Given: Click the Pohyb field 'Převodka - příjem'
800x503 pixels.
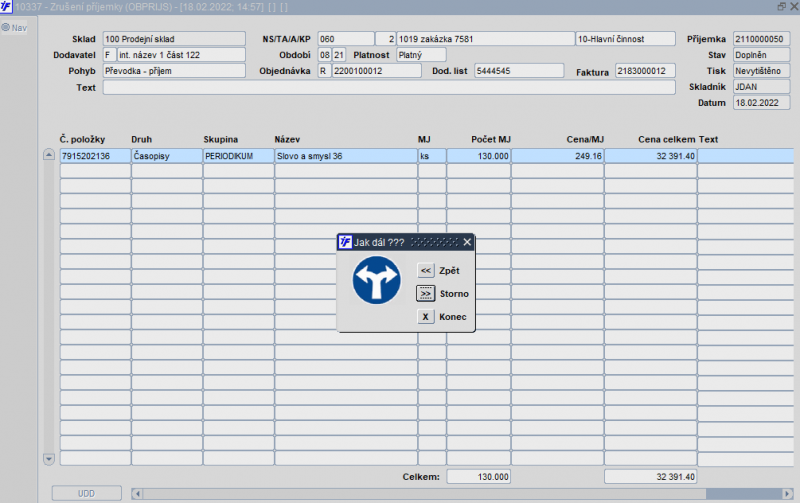Looking at the screenshot, I should [x=174, y=71].
